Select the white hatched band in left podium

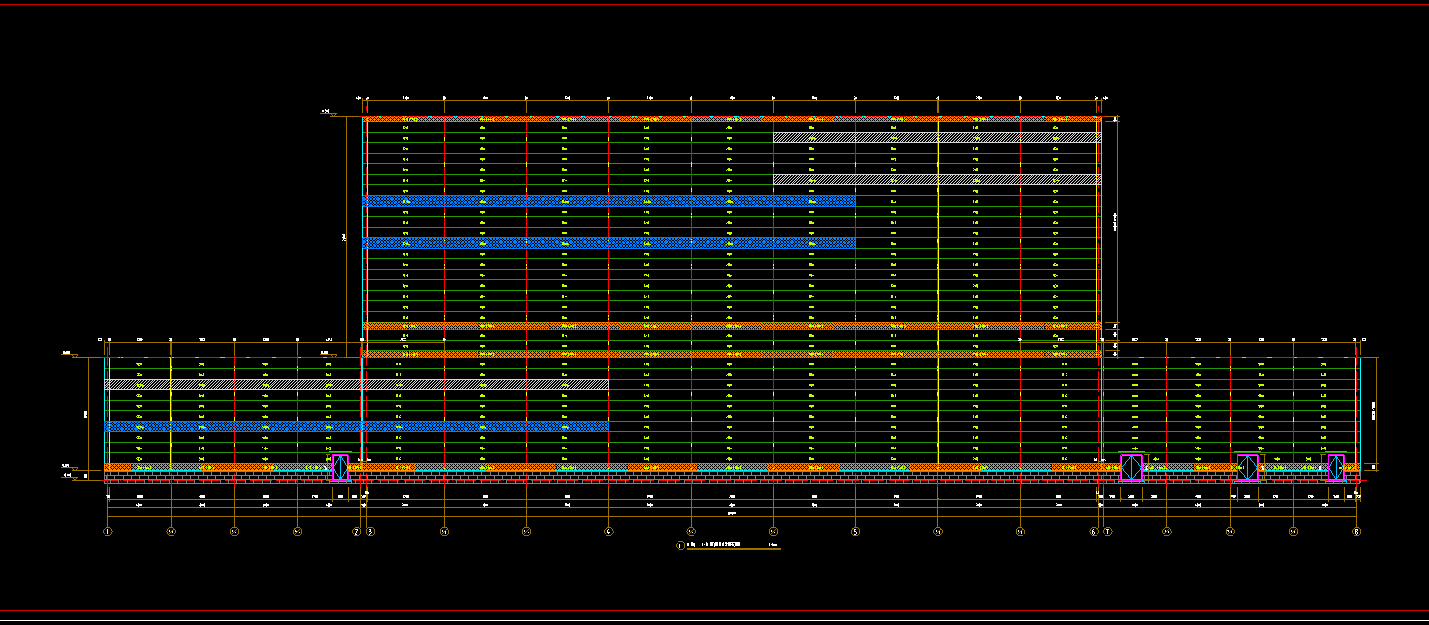click(356, 384)
